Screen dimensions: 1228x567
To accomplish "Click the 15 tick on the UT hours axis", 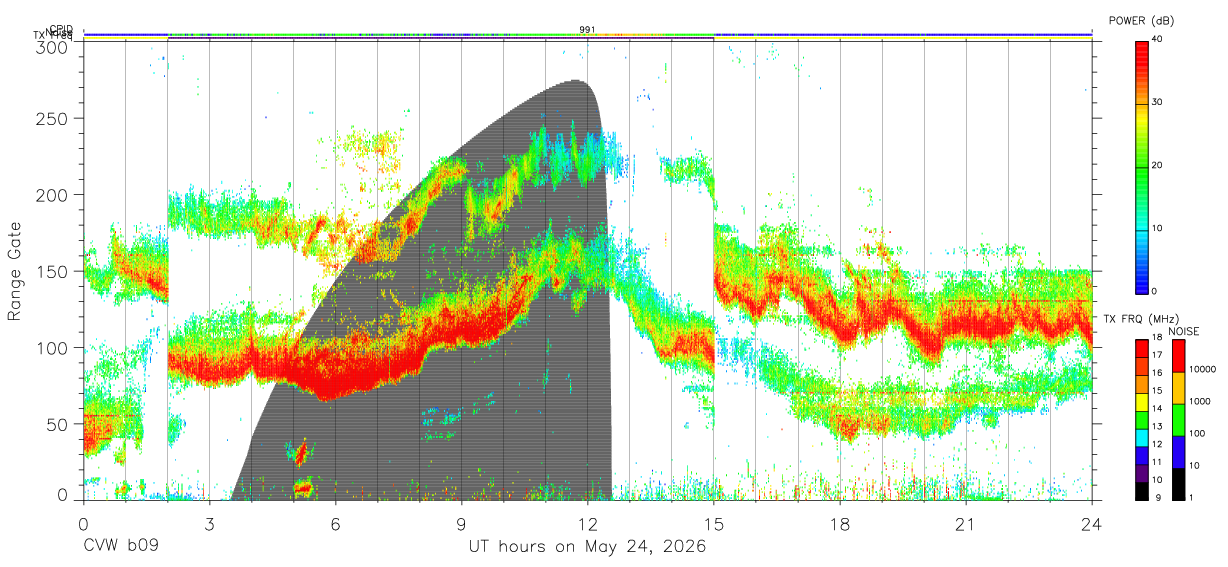I will point(714,524).
